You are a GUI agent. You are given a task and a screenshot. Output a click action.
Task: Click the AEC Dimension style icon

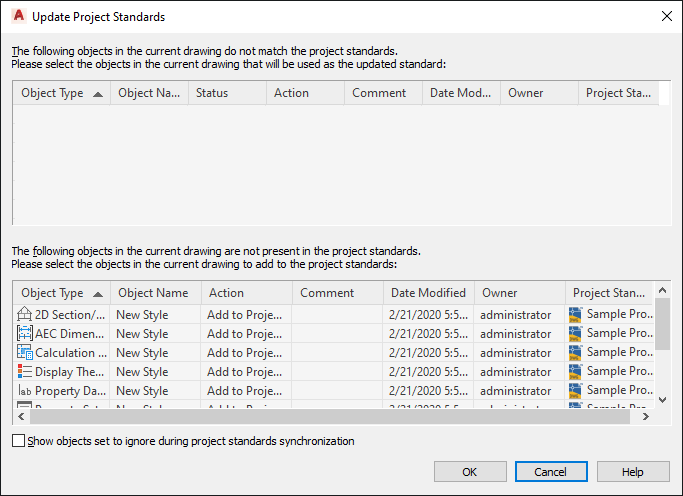click(x=25, y=334)
